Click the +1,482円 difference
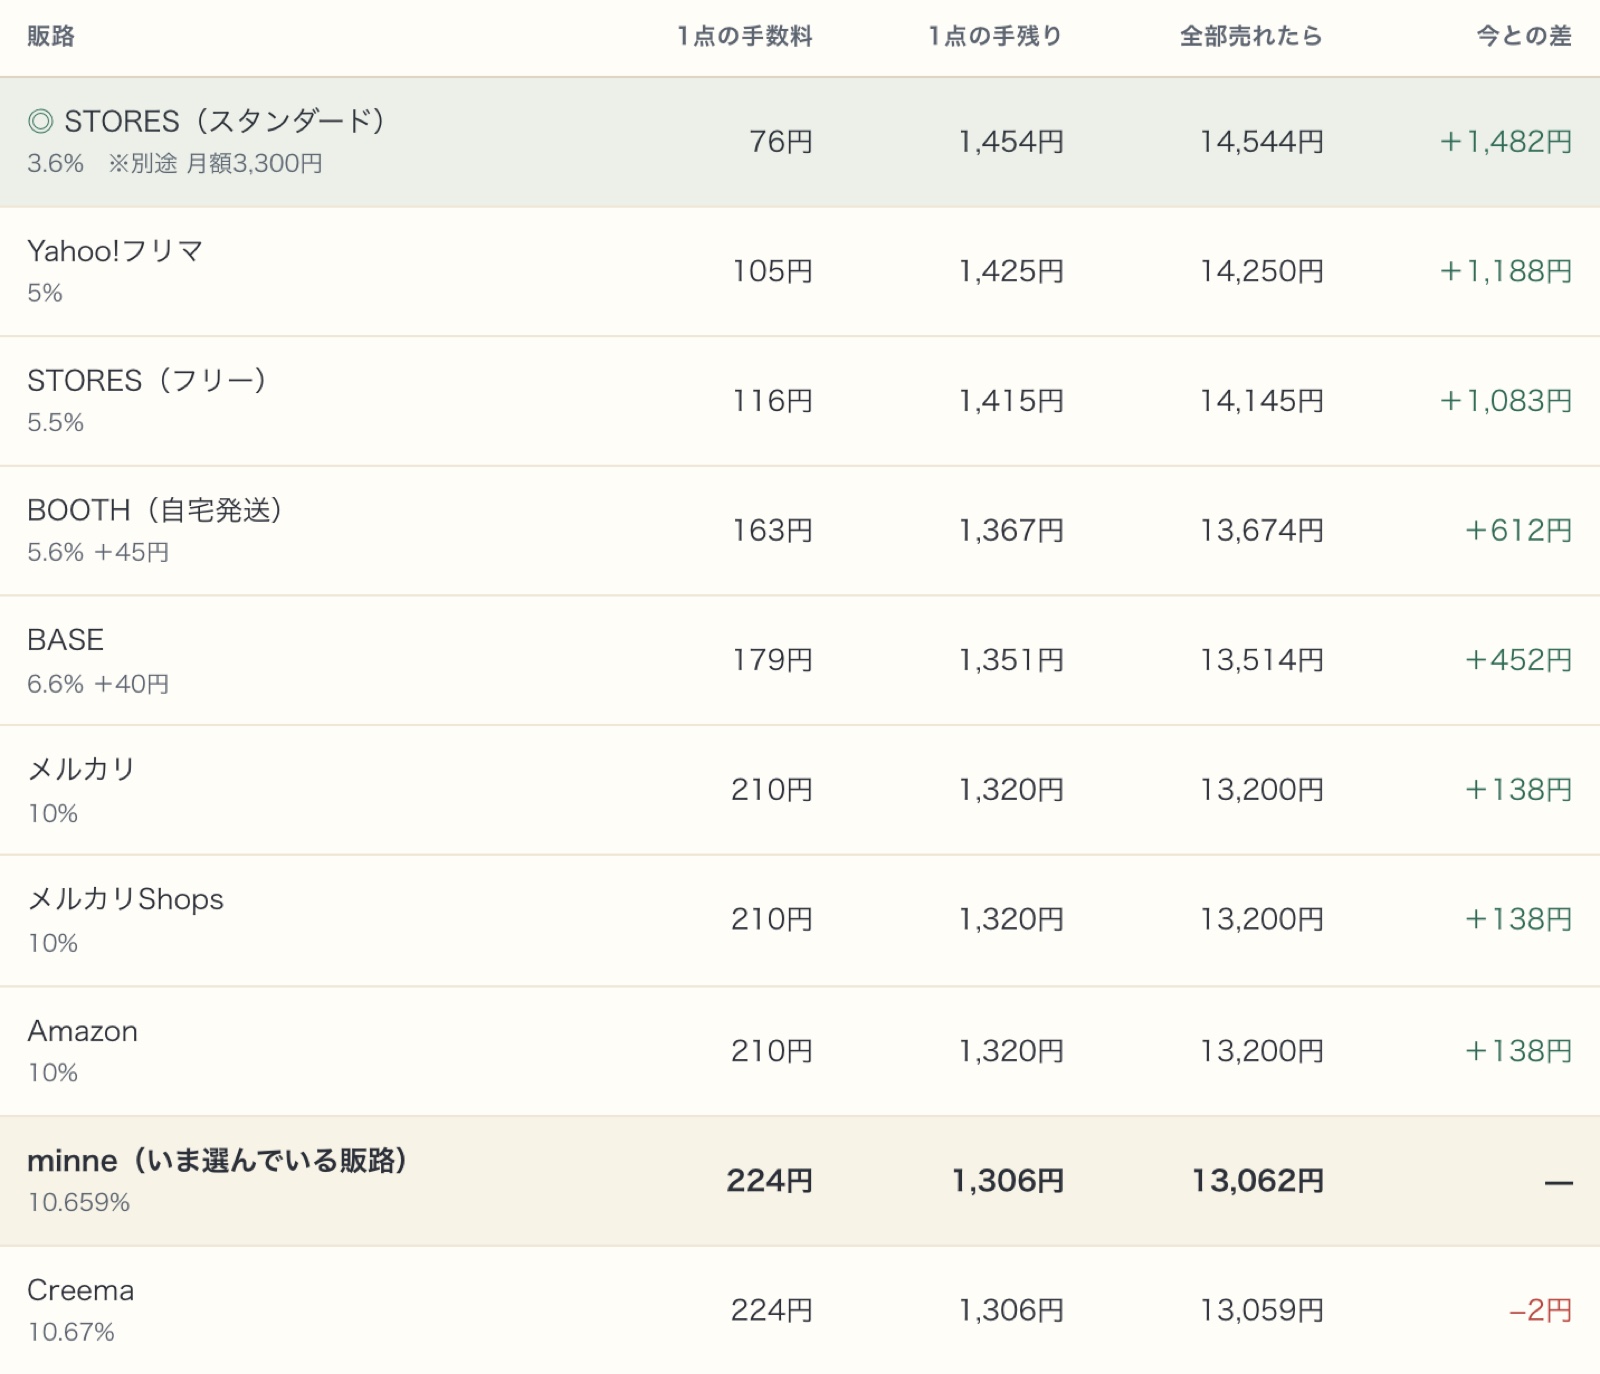The height and width of the screenshot is (1374, 1600). [x=1506, y=142]
